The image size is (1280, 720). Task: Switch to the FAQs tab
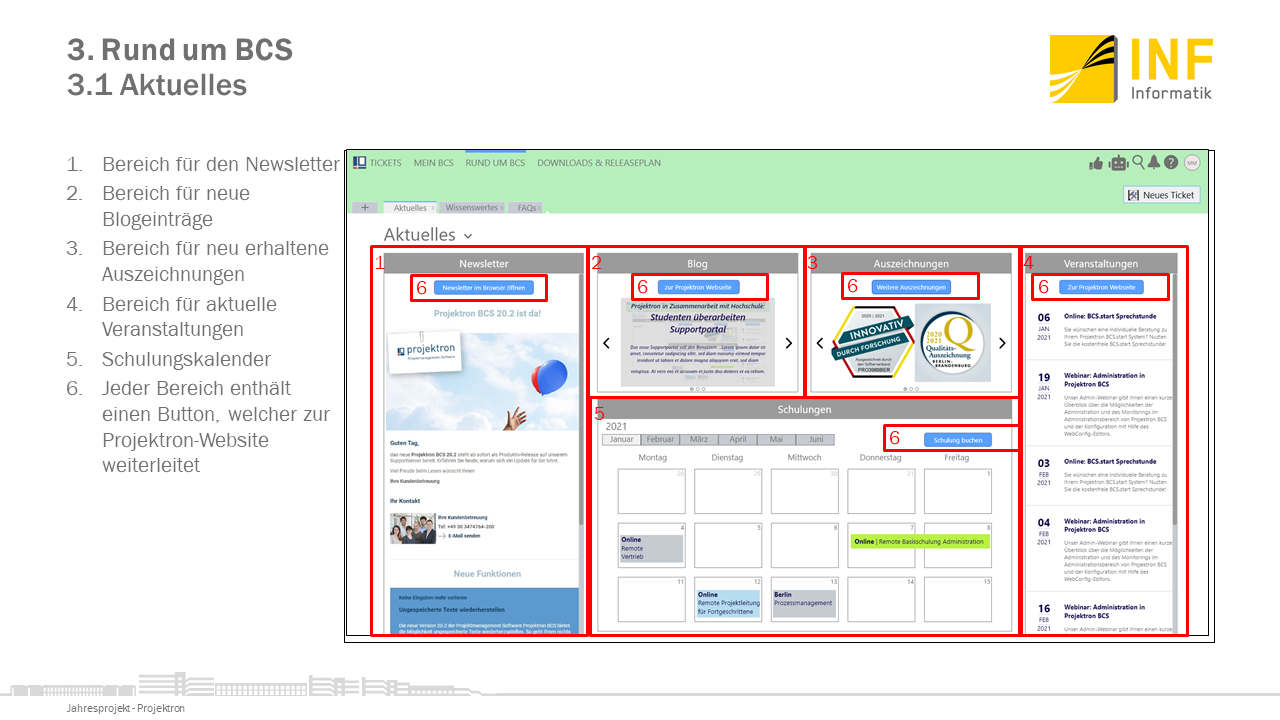tap(527, 208)
